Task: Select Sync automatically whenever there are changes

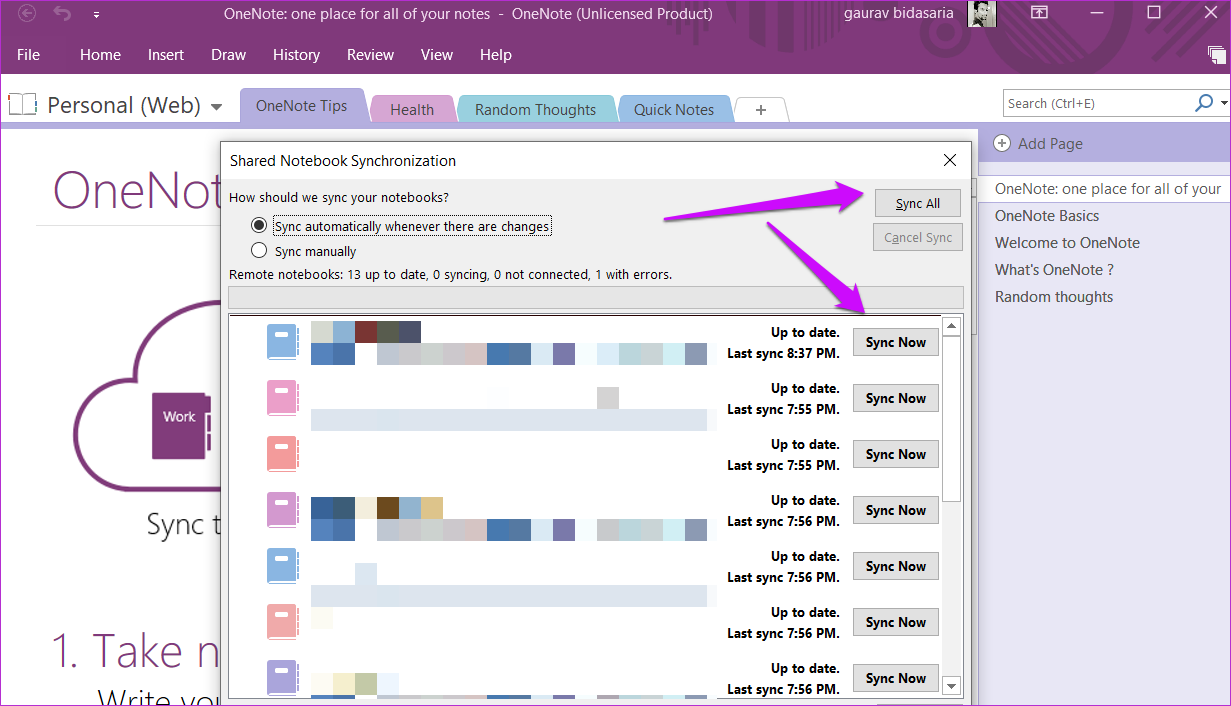Action: 259,225
